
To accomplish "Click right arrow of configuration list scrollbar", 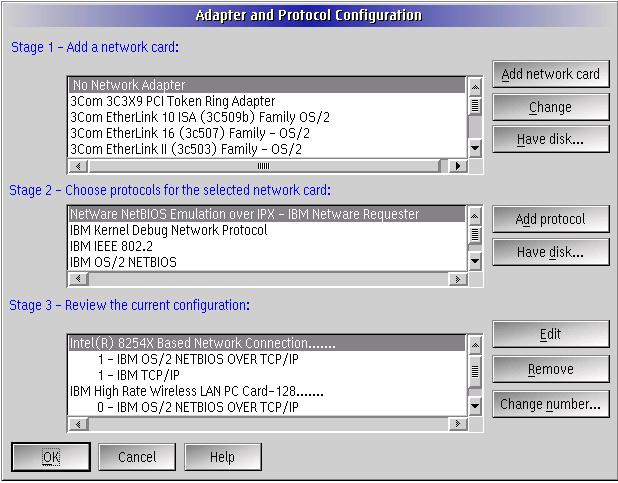I will tap(458, 424).
